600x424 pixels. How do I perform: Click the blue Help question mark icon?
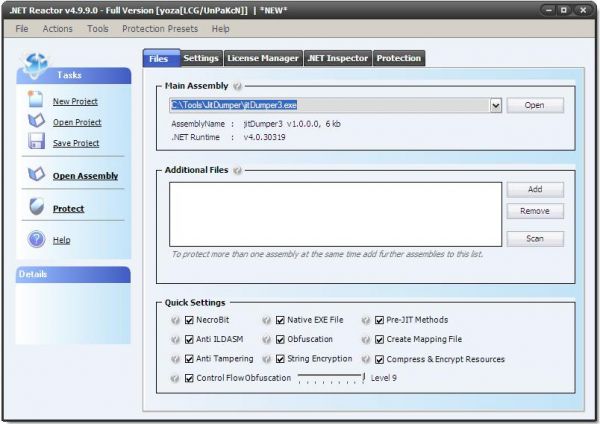click(x=36, y=239)
